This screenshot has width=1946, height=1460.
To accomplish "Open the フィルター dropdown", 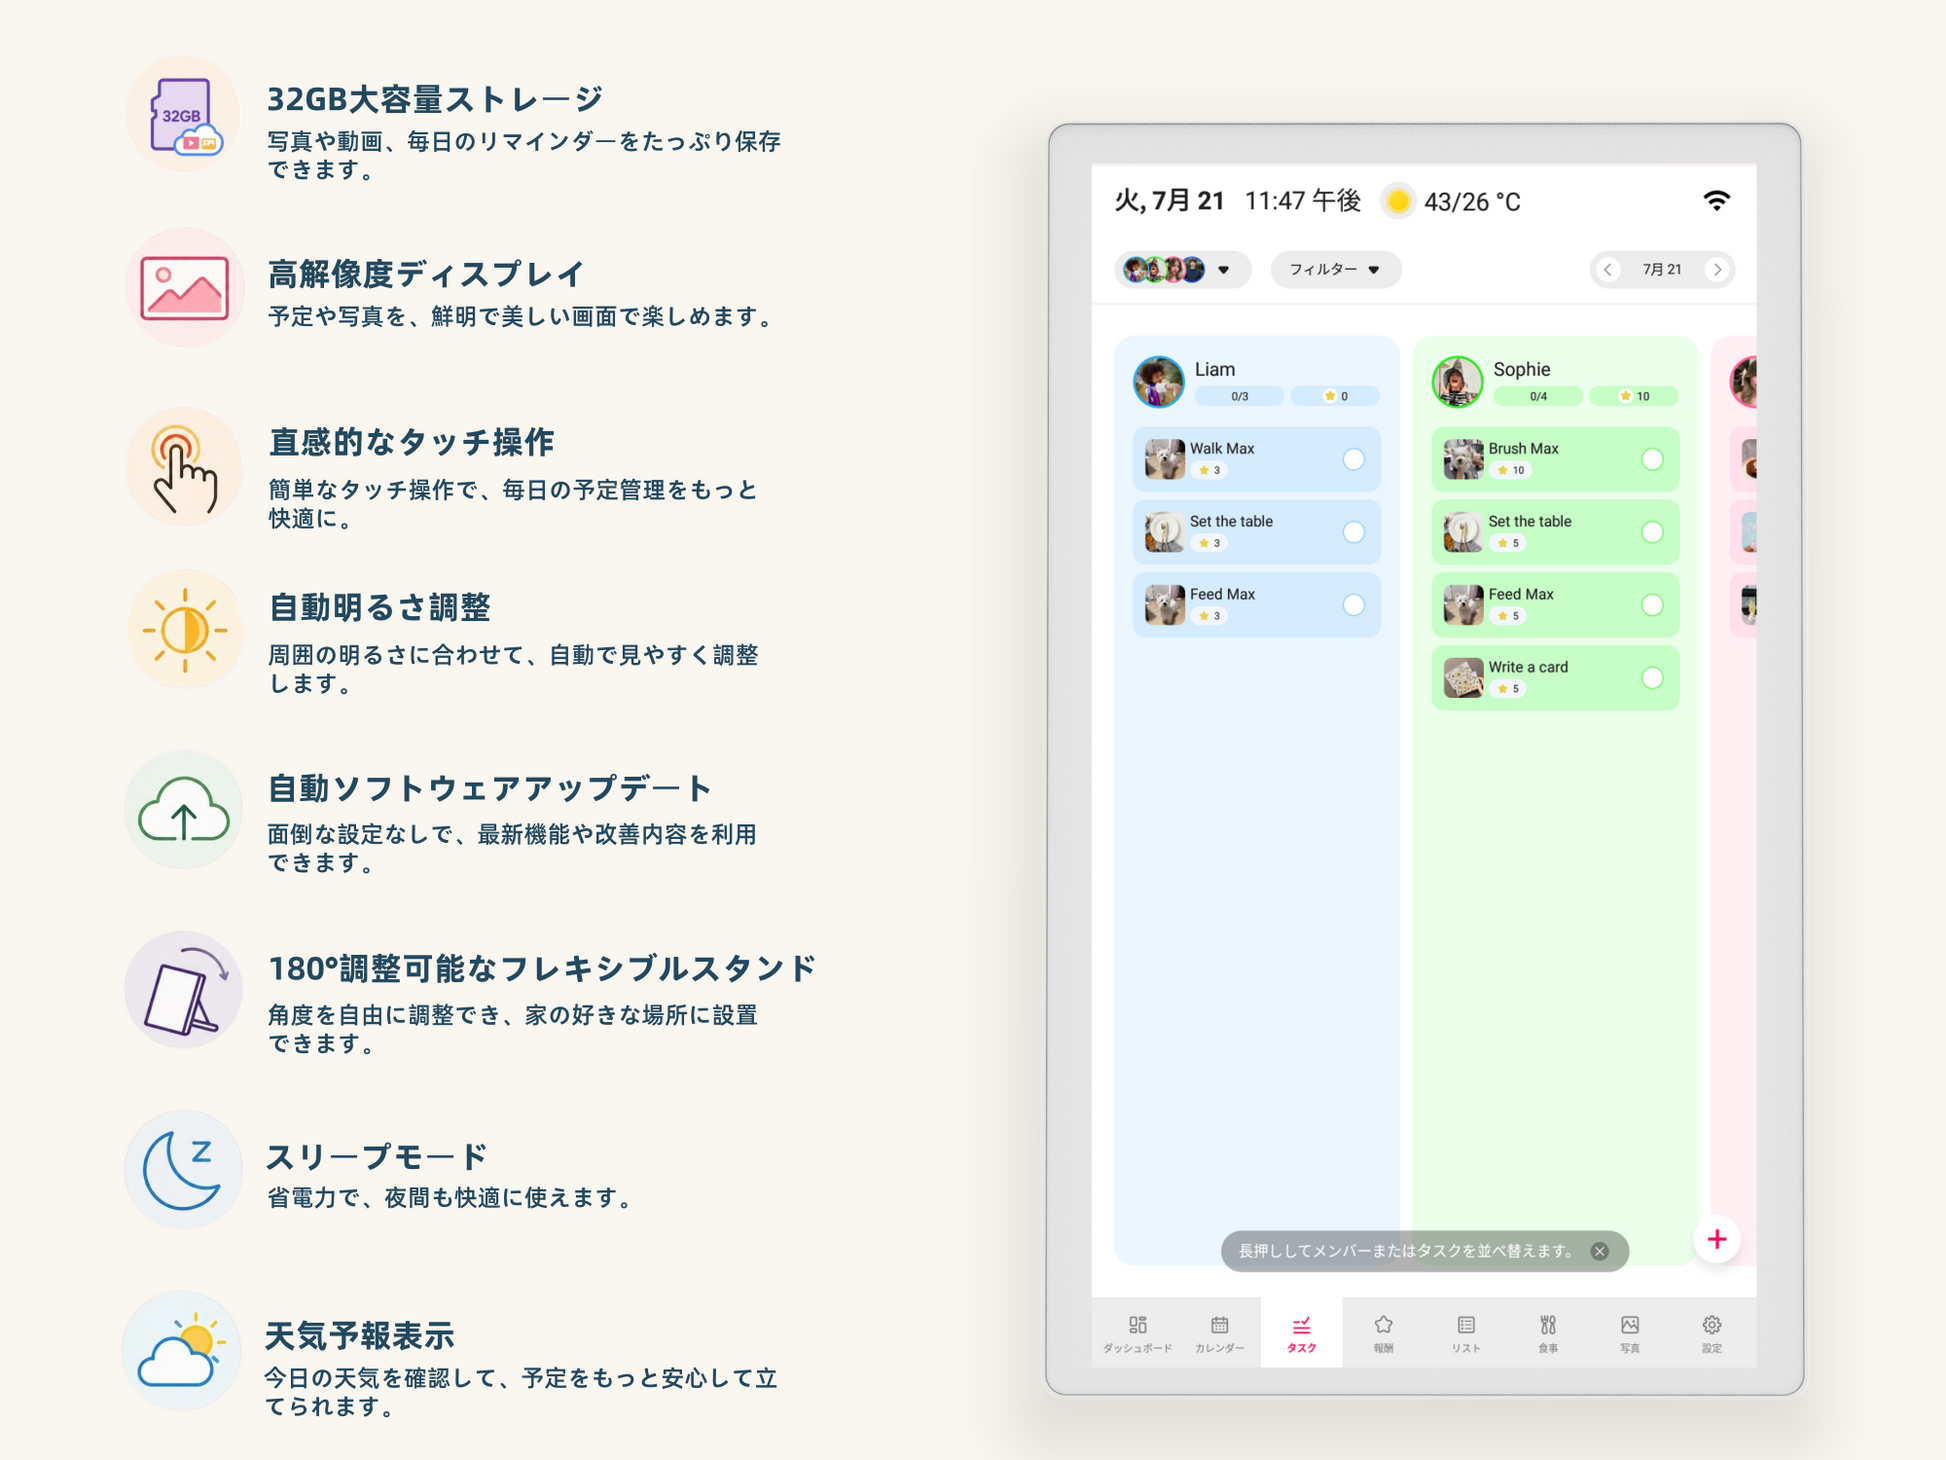I will point(1335,270).
